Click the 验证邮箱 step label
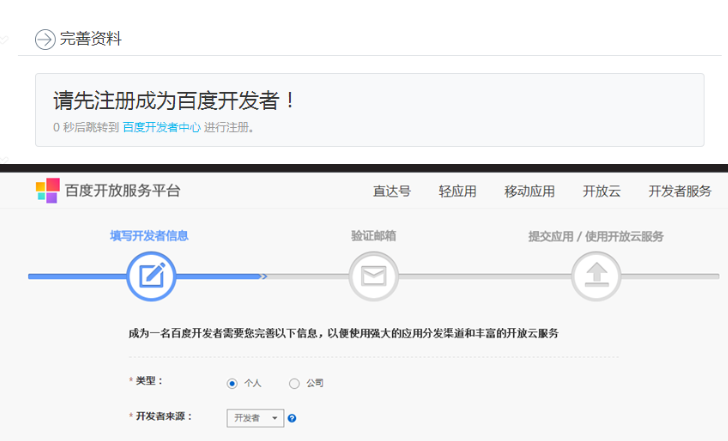Screen dimensions: 728x441 [374, 236]
